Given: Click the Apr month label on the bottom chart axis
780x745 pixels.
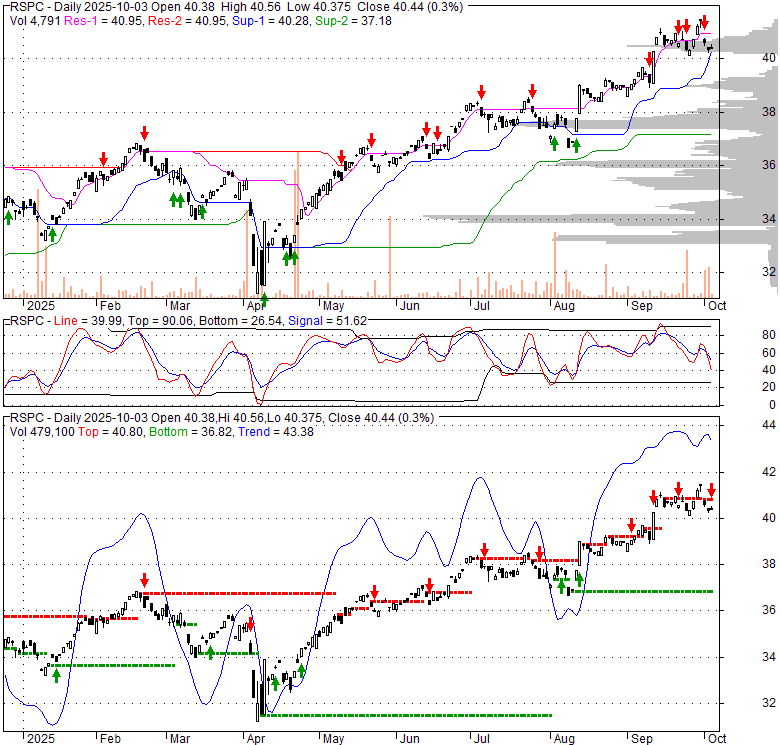Looking at the screenshot, I should pos(256,739).
